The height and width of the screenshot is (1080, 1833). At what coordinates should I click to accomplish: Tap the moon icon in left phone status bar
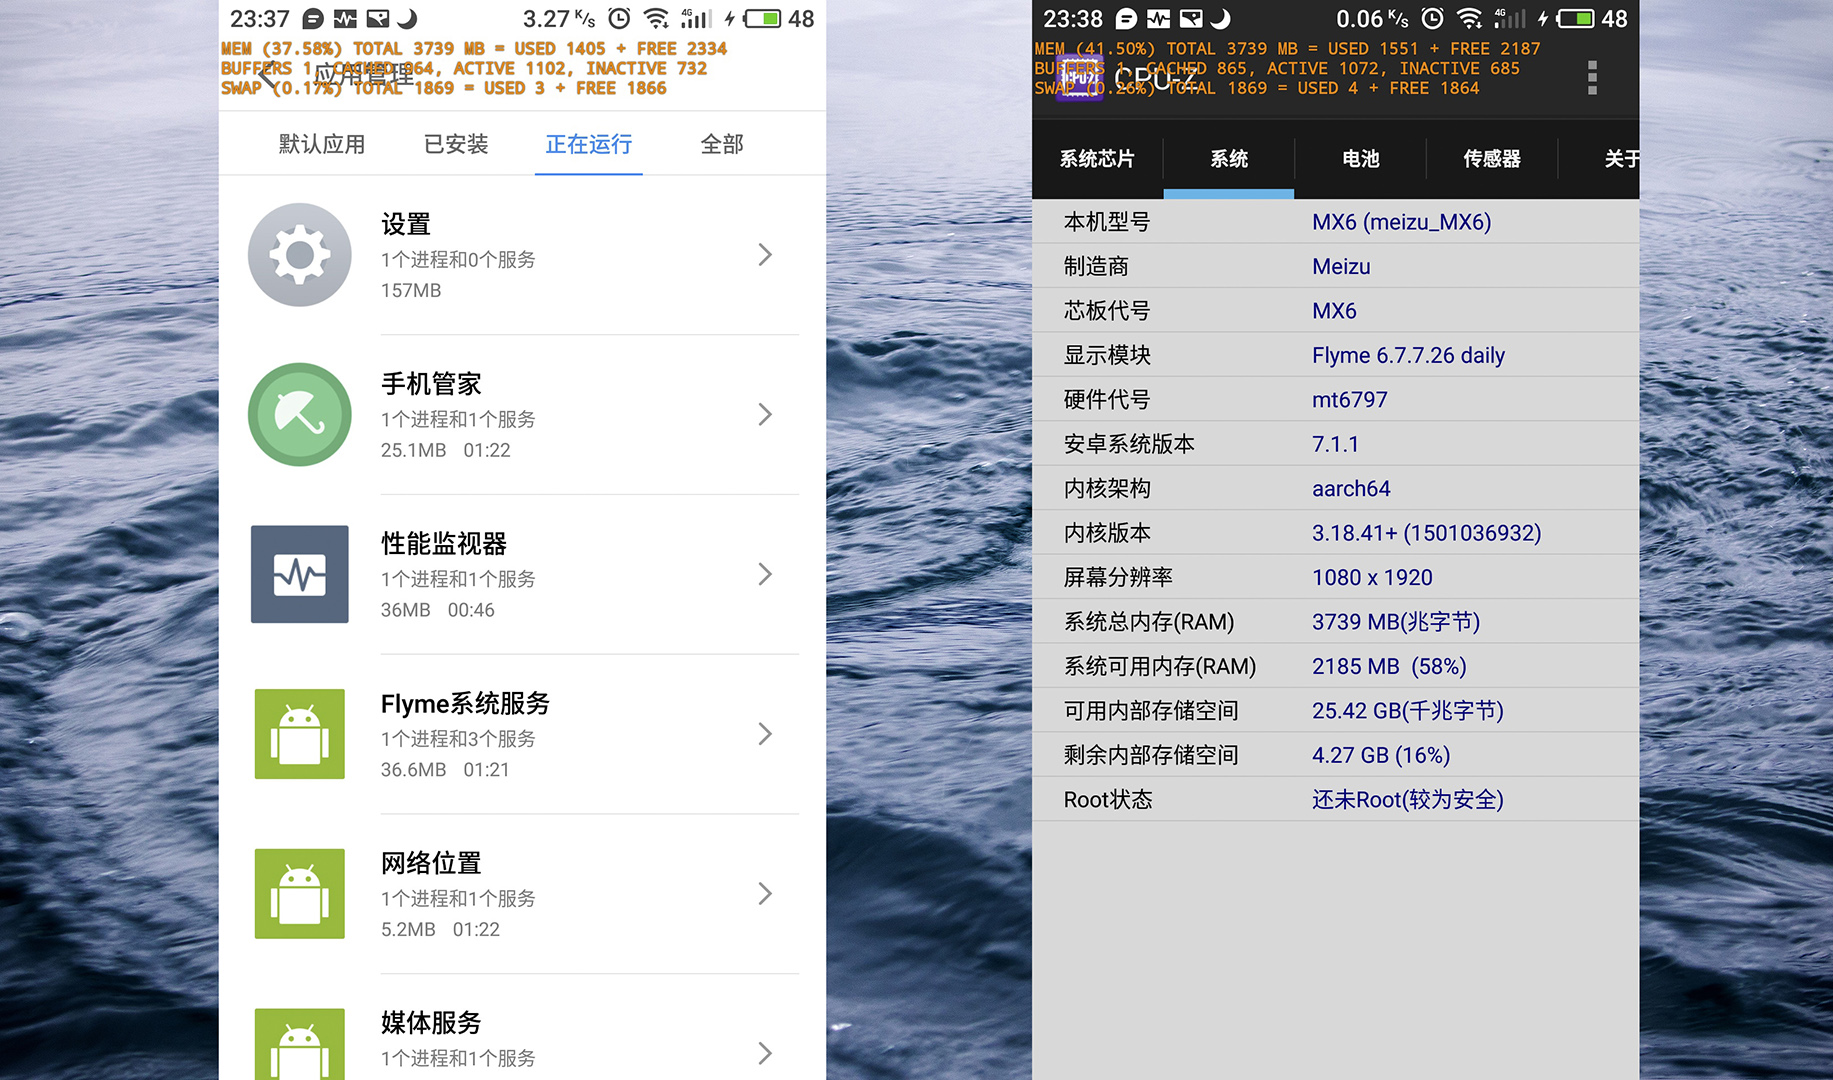click(x=407, y=19)
